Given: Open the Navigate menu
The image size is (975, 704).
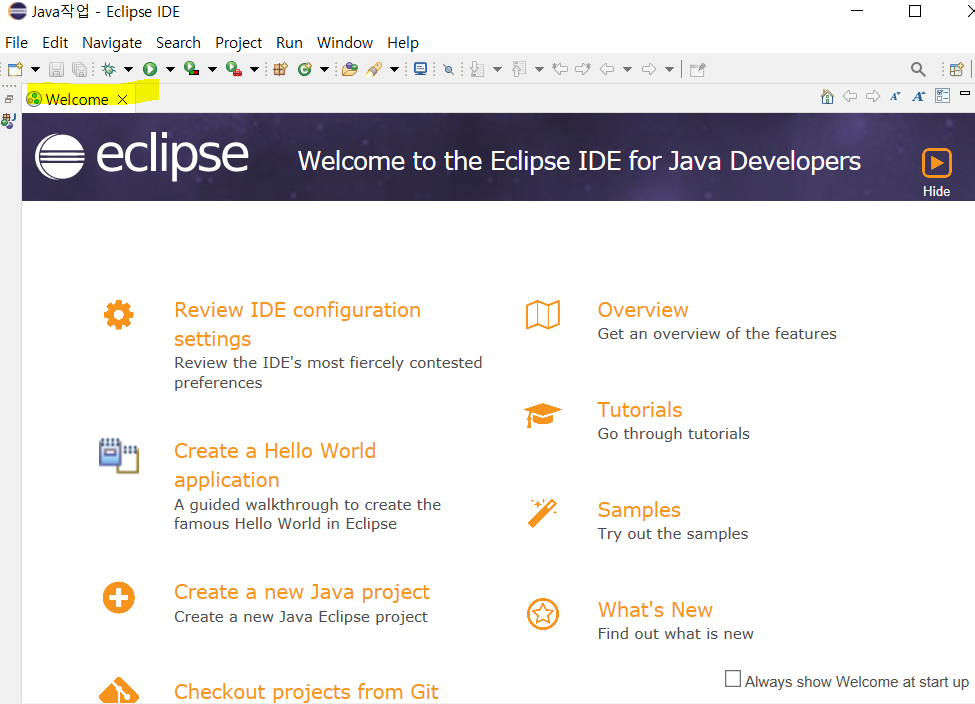Looking at the screenshot, I should point(112,42).
